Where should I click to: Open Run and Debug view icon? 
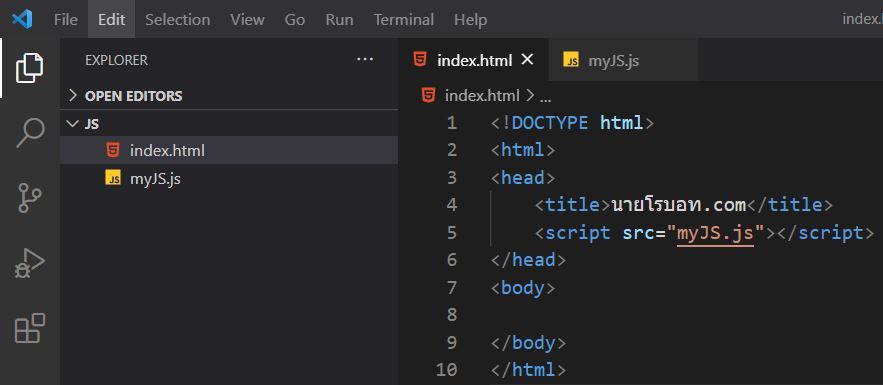[29, 263]
